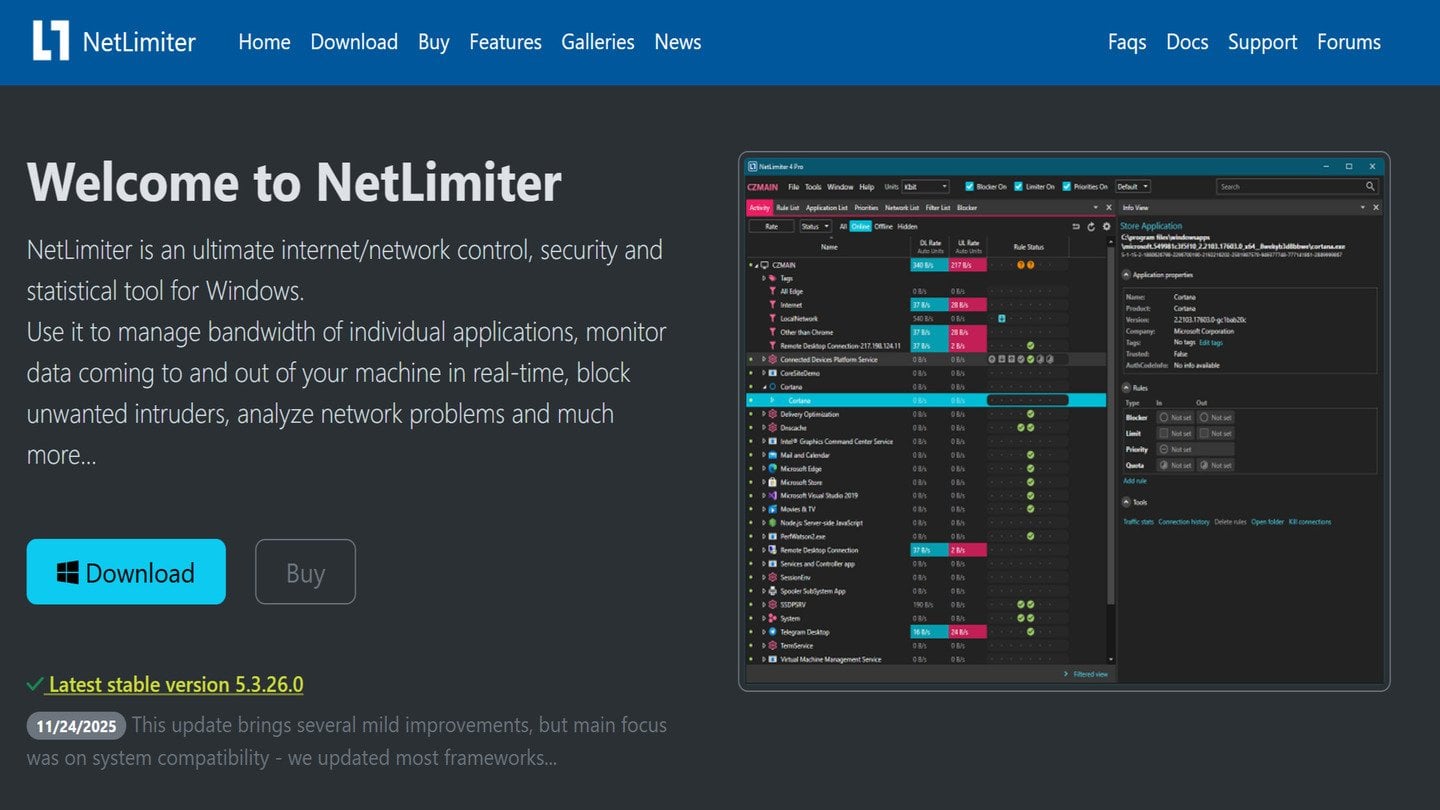Screen dimensions: 1440x810
Task: Open the Features page in navigation
Action: (x=505, y=42)
